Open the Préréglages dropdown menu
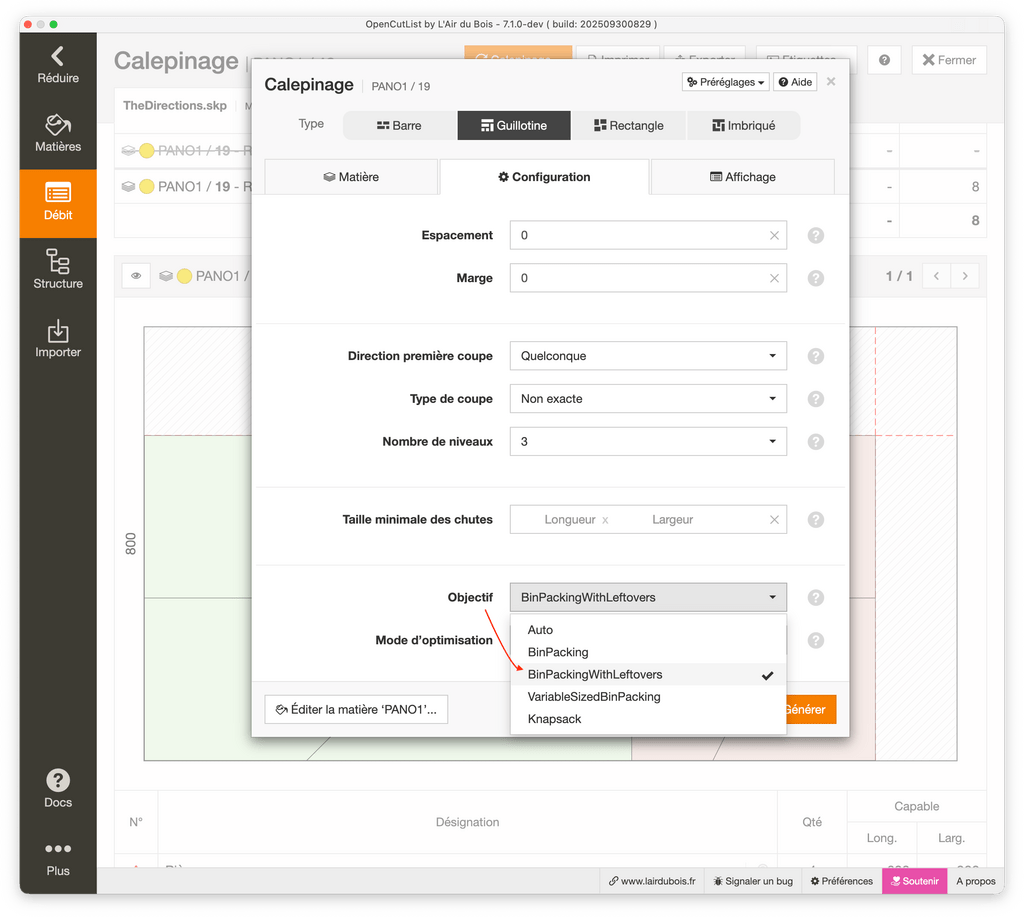This screenshot has height=917, width=1024. pos(726,82)
